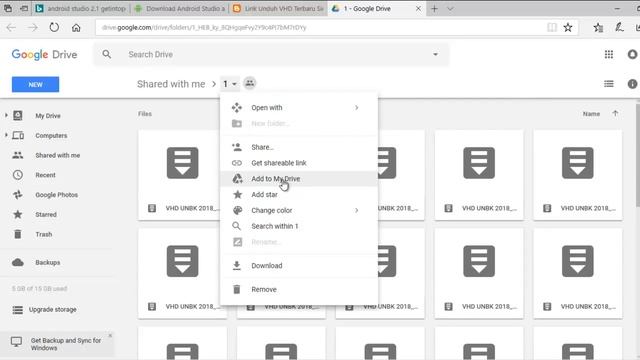
Task: Click the search magnifier icon
Action: [107, 54]
